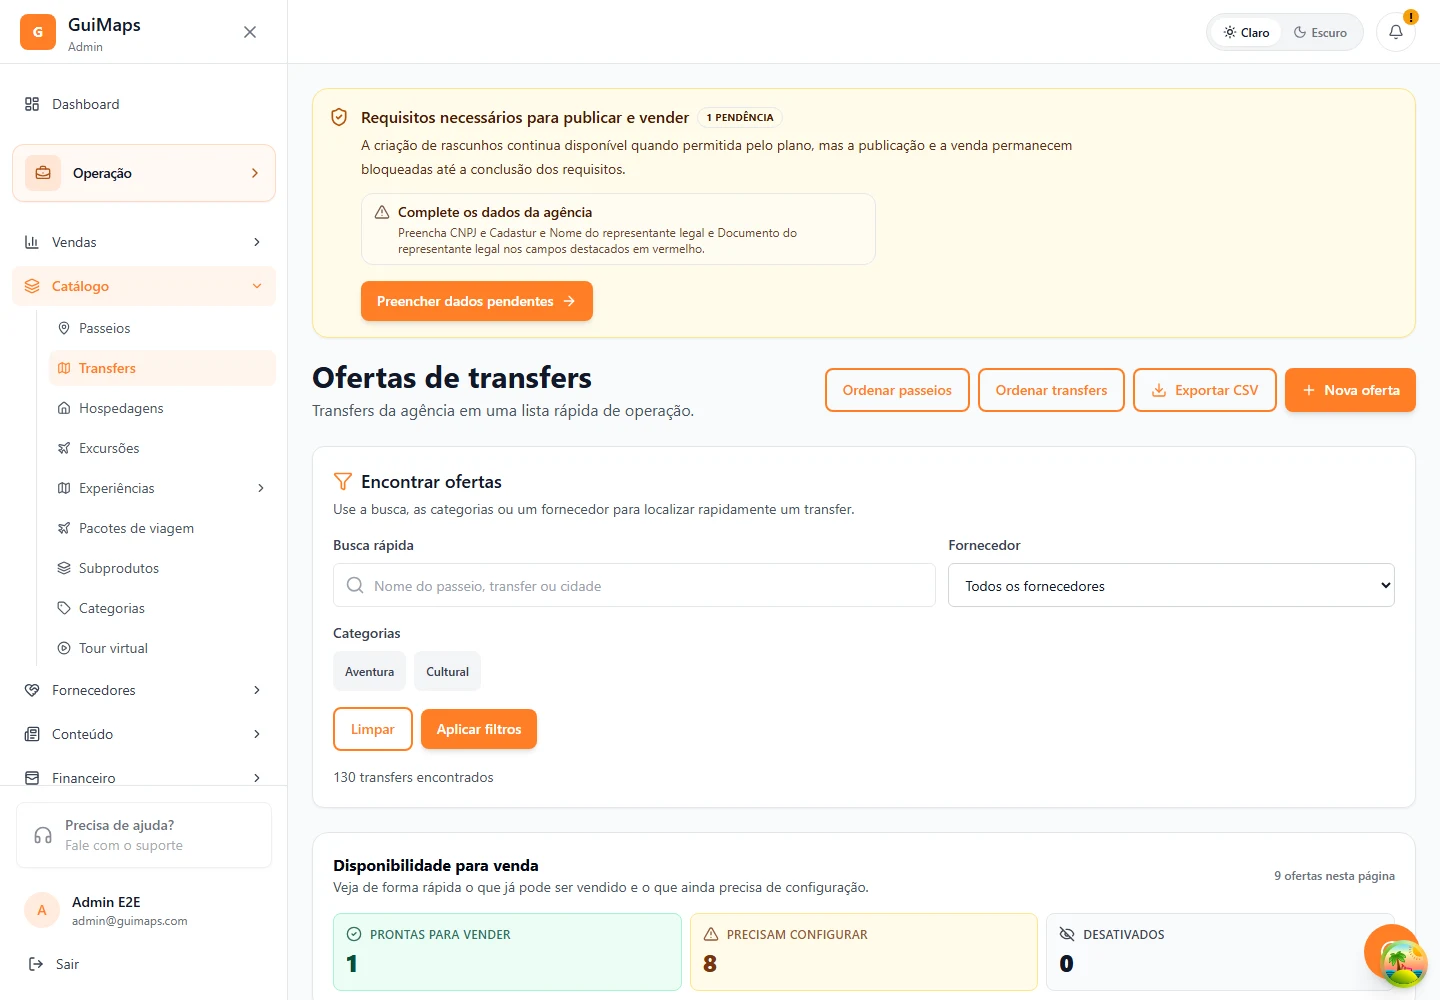Image resolution: width=1440 pixels, height=1000 pixels.
Task: Go to the Dashboard menu item
Action: point(144,104)
